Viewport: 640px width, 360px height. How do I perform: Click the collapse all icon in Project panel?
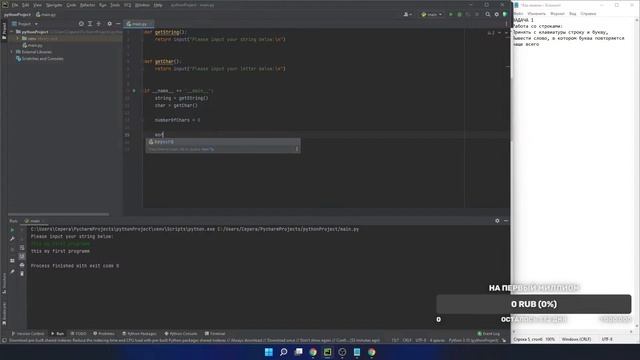coord(98,24)
